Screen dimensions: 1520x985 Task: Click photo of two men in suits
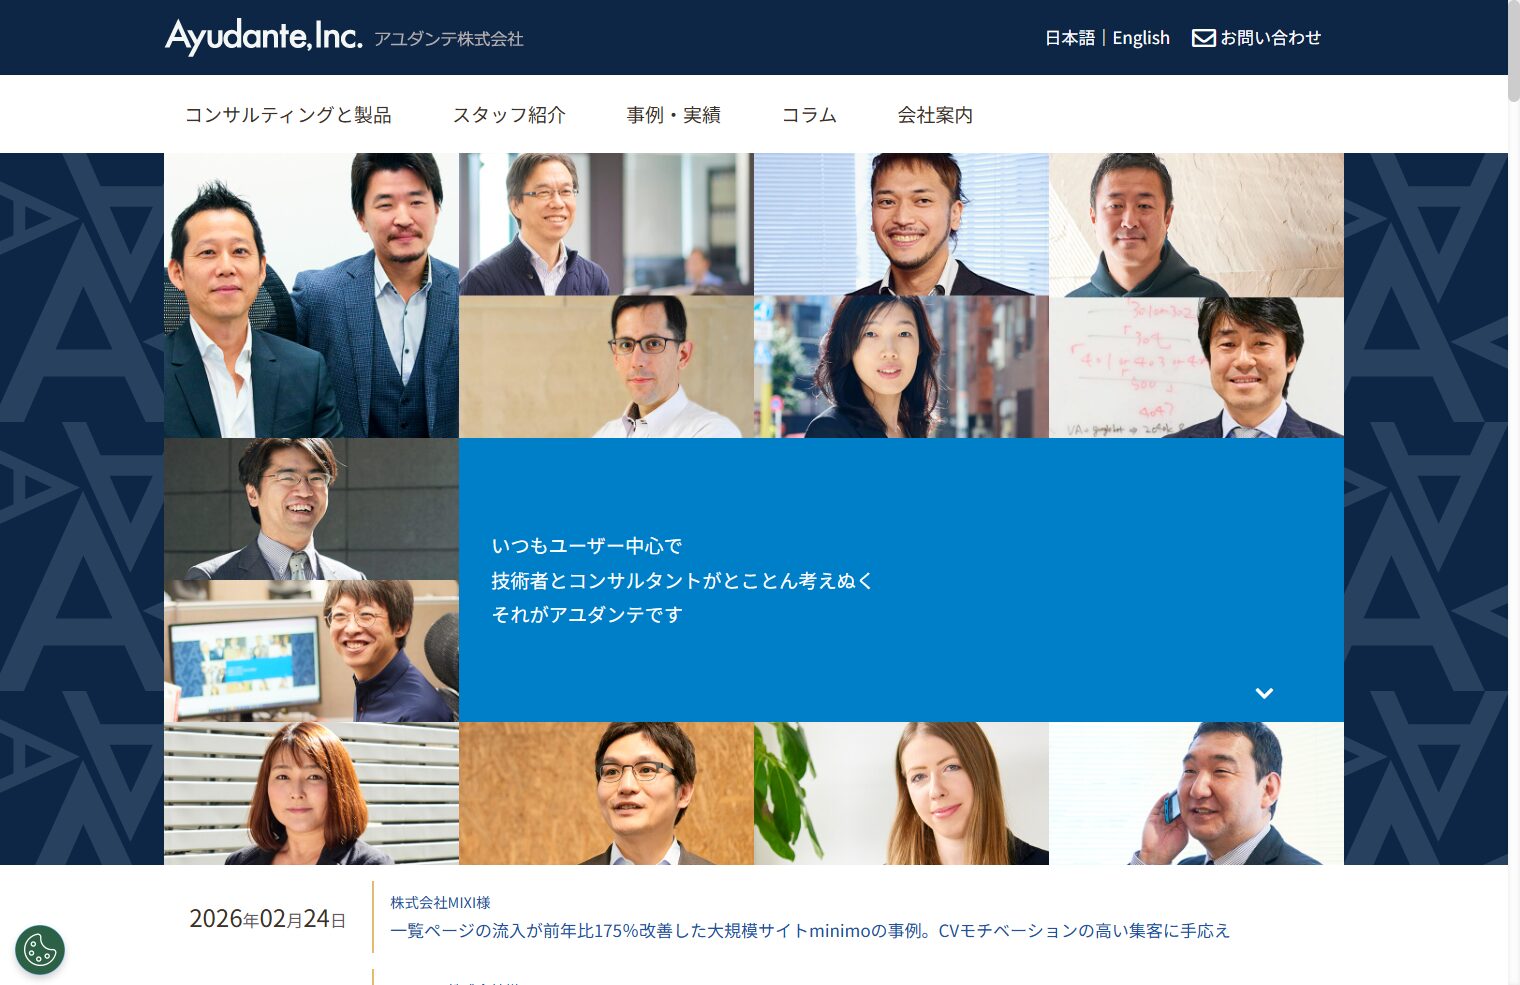pyautogui.click(x=311, y=295)
